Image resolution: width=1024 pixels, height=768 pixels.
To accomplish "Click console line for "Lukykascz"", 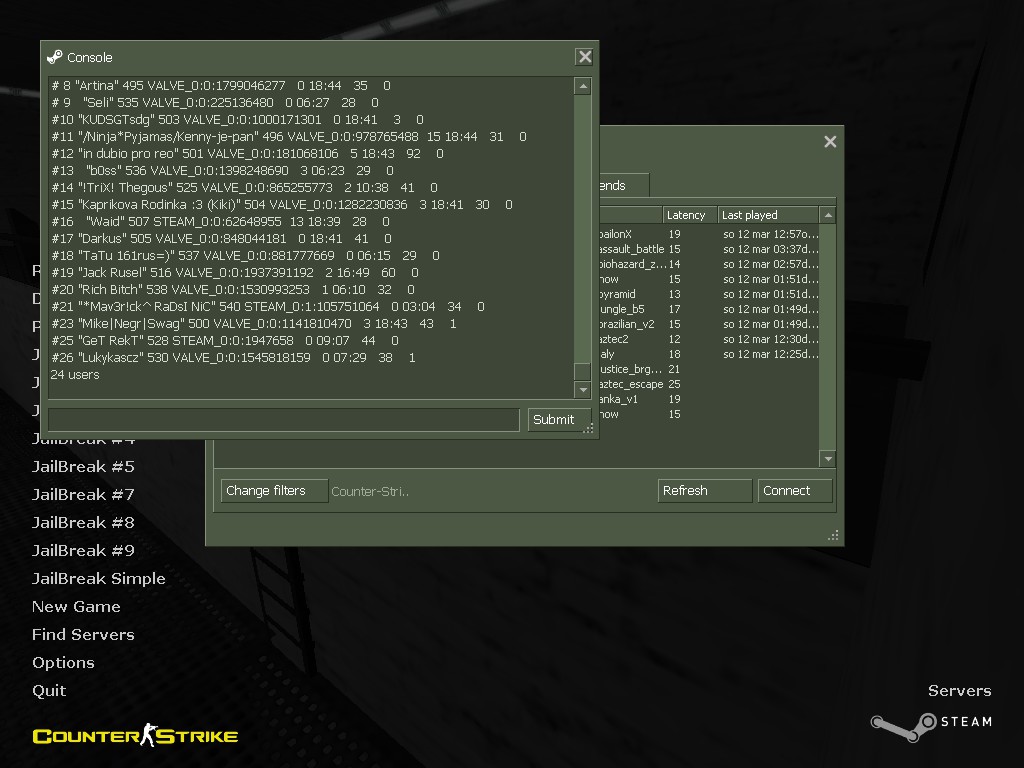I will pos(233,357).
